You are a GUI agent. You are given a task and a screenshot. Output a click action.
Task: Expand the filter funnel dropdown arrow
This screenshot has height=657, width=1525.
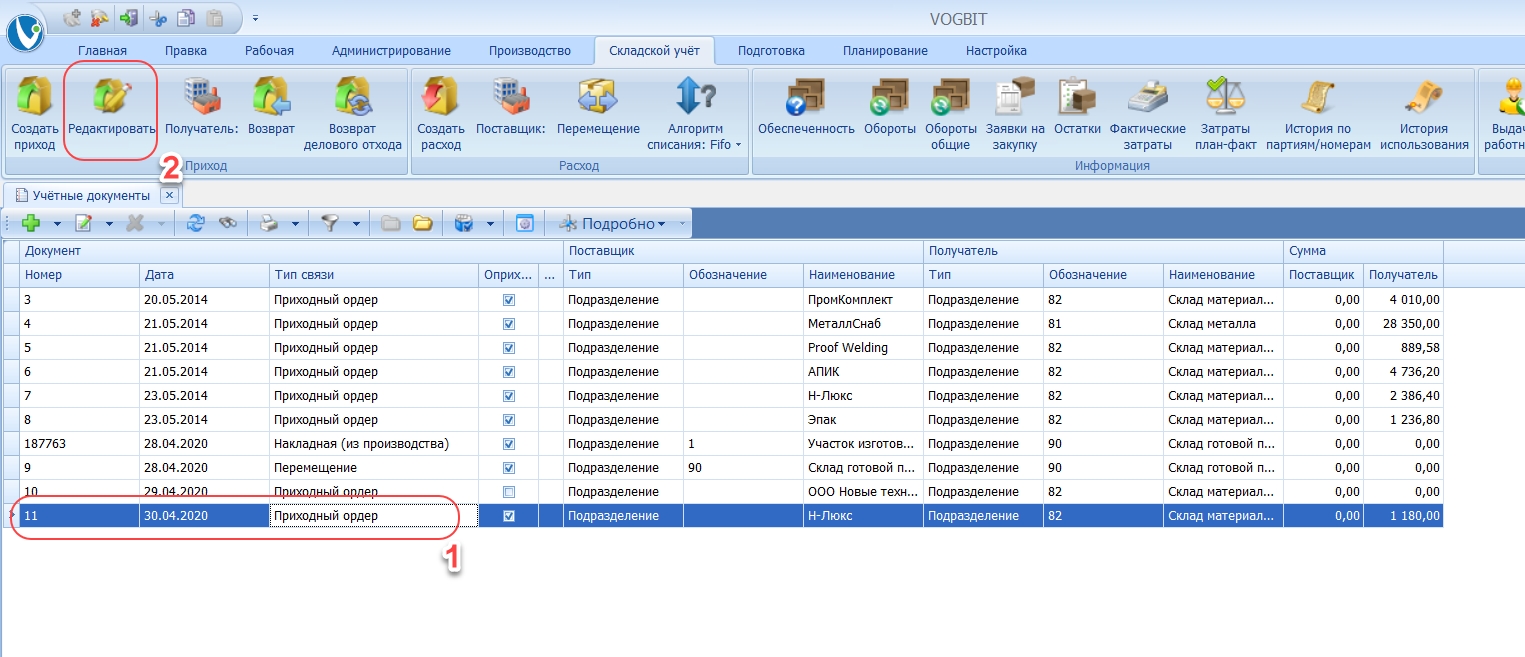tap(356, 224)
